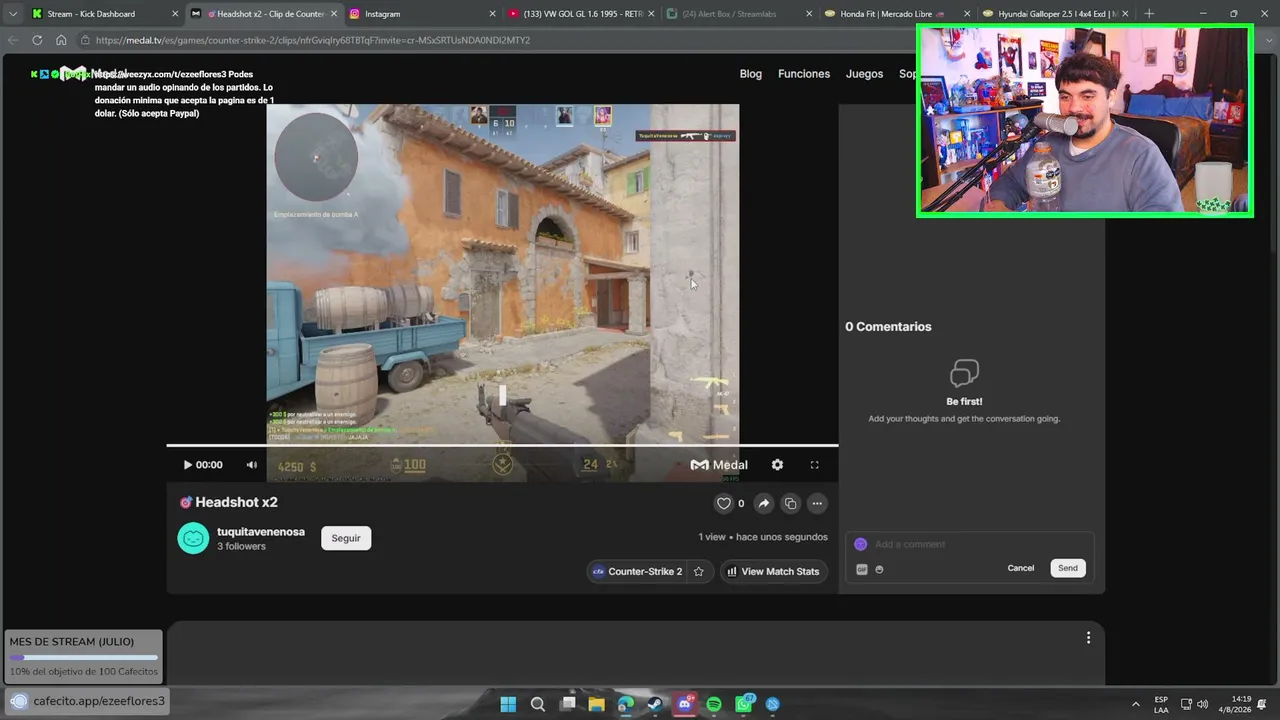Switch to the VW GOL GL 1.6 YouTube tab
The height and width of the screenshot is (720, 1280).
coord(581,14)
